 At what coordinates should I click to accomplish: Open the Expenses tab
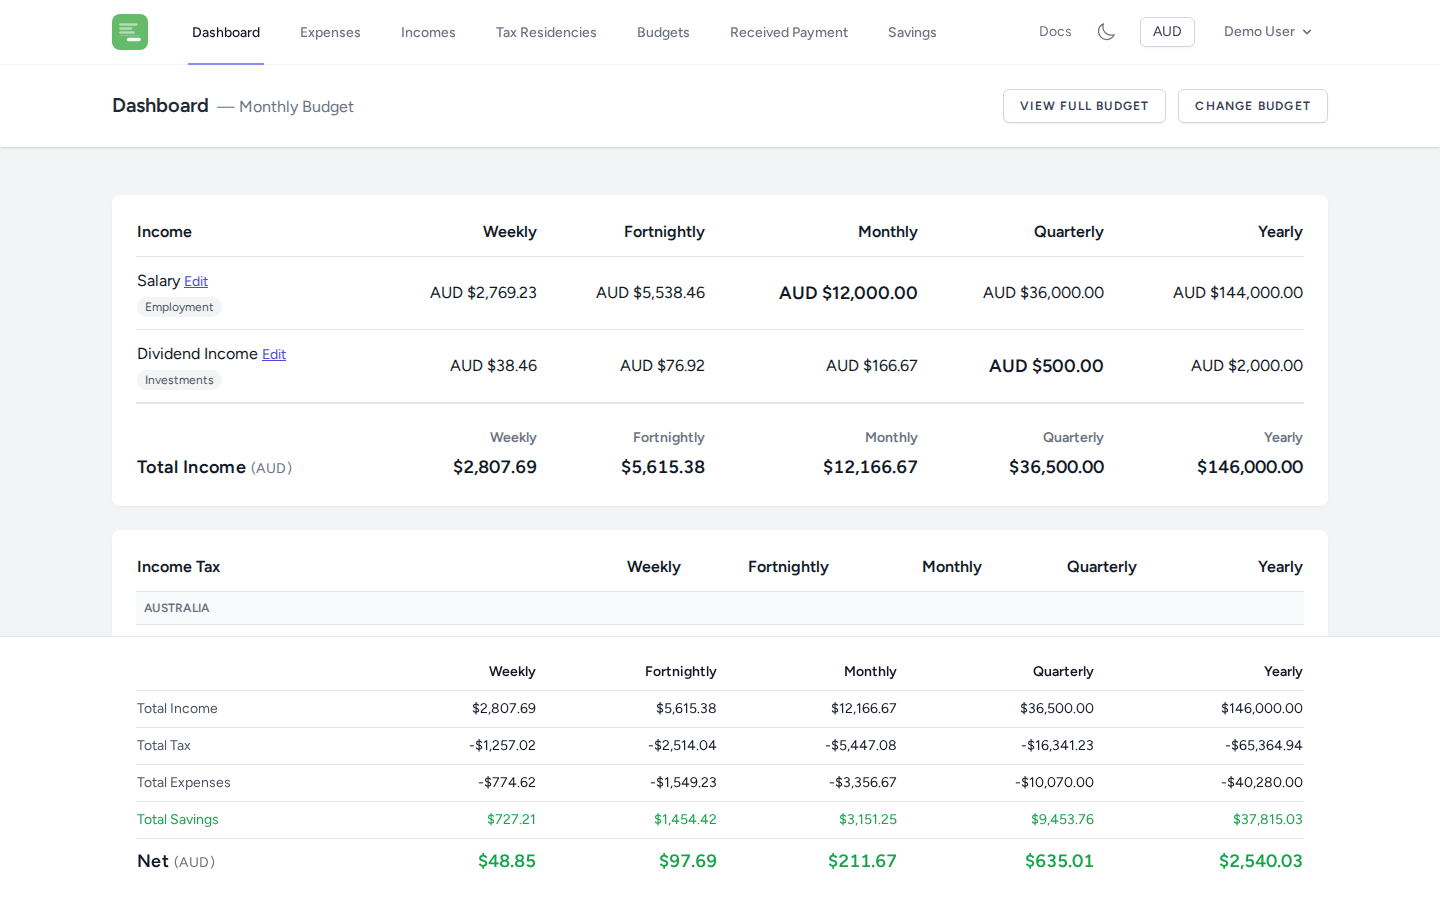[x=330, y=32]
